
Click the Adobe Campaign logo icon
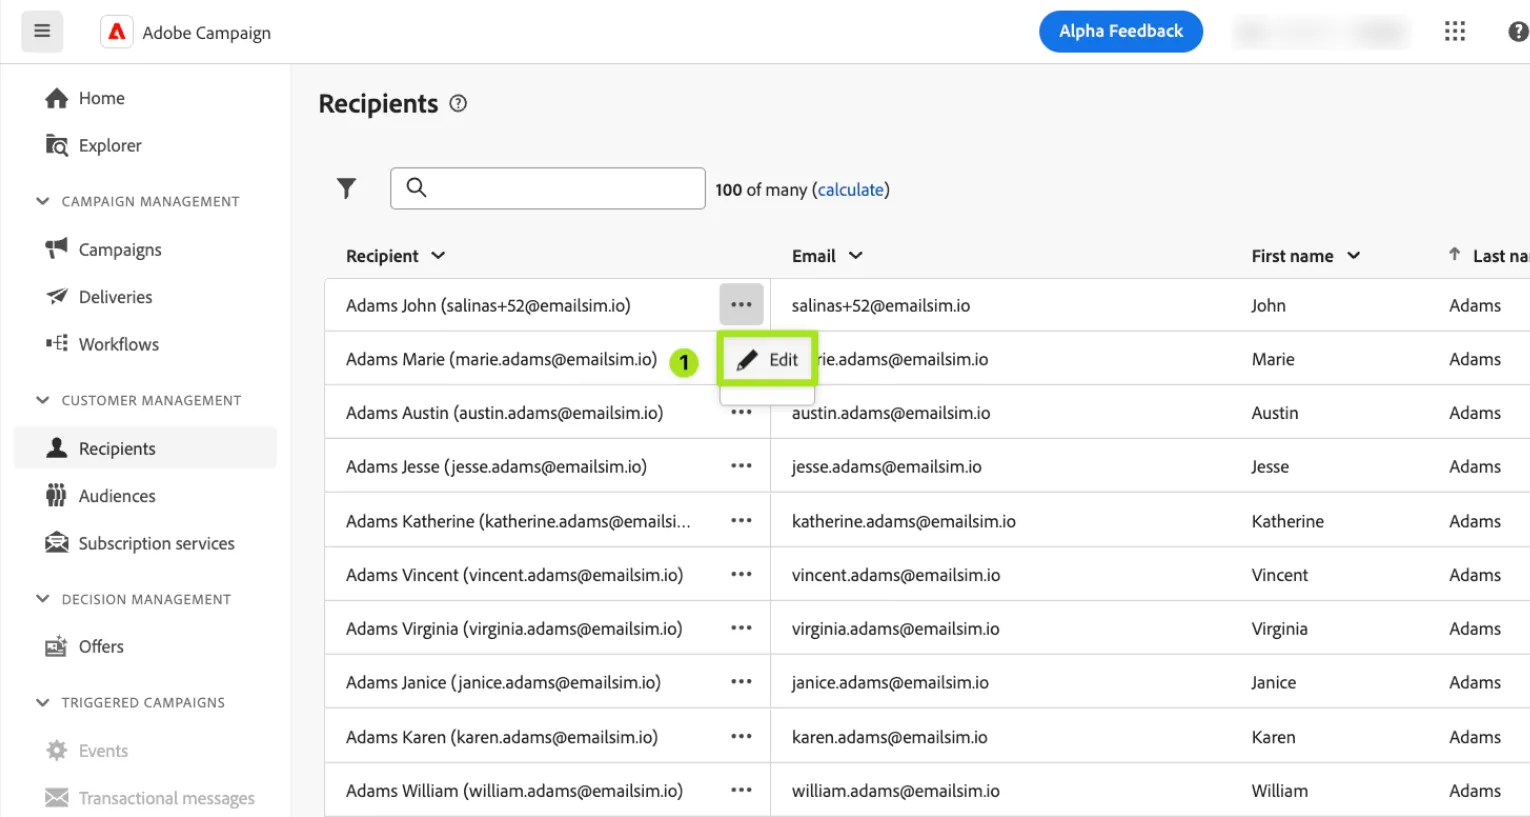point(117,32)
